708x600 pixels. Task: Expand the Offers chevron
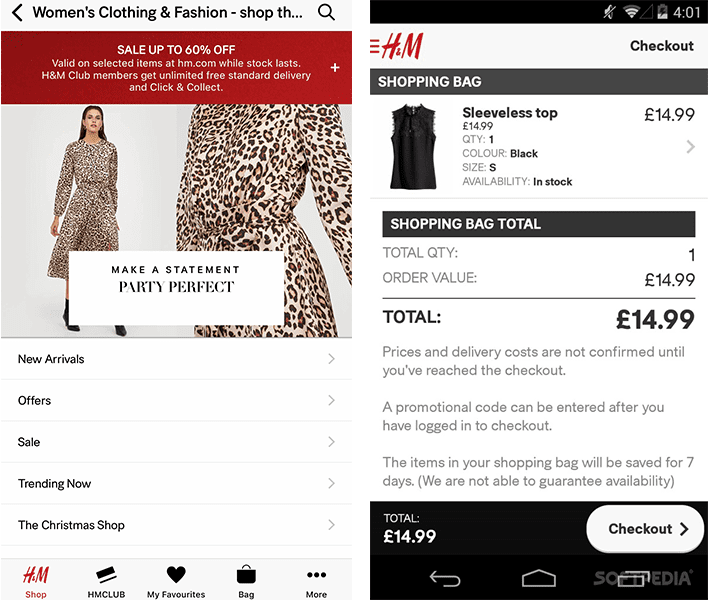pos(331,400)
